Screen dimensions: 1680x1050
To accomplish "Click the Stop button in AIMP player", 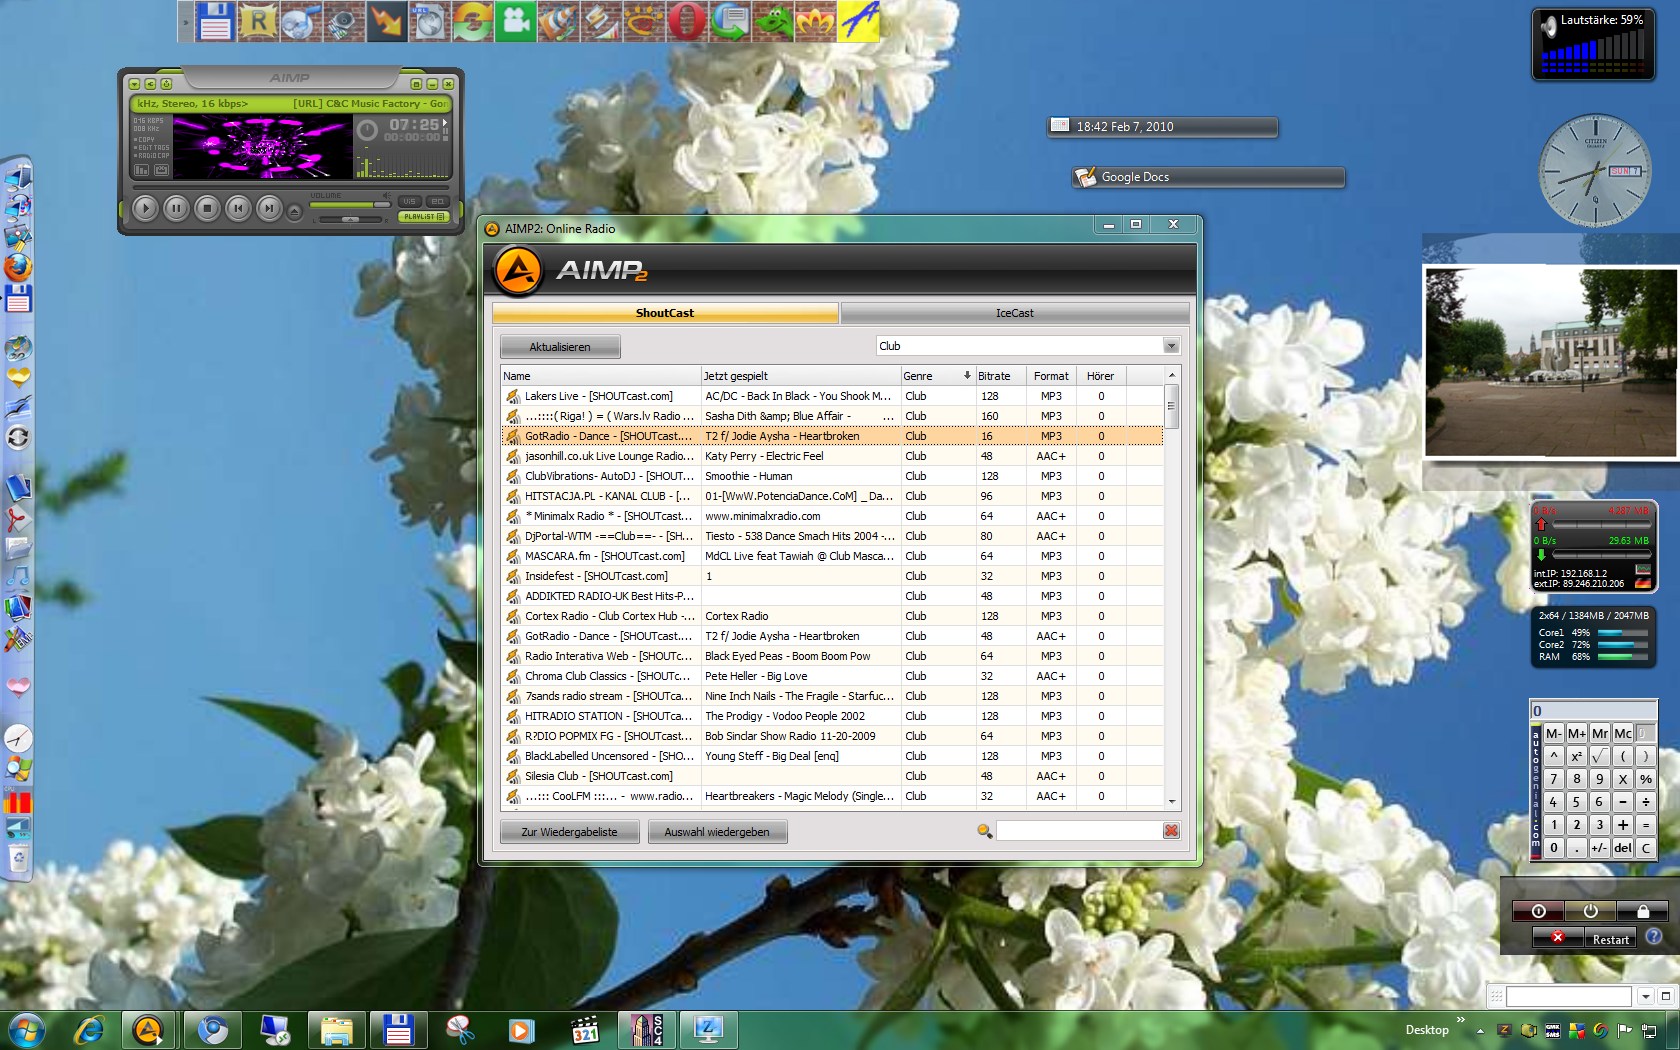I will coord(207,208).
